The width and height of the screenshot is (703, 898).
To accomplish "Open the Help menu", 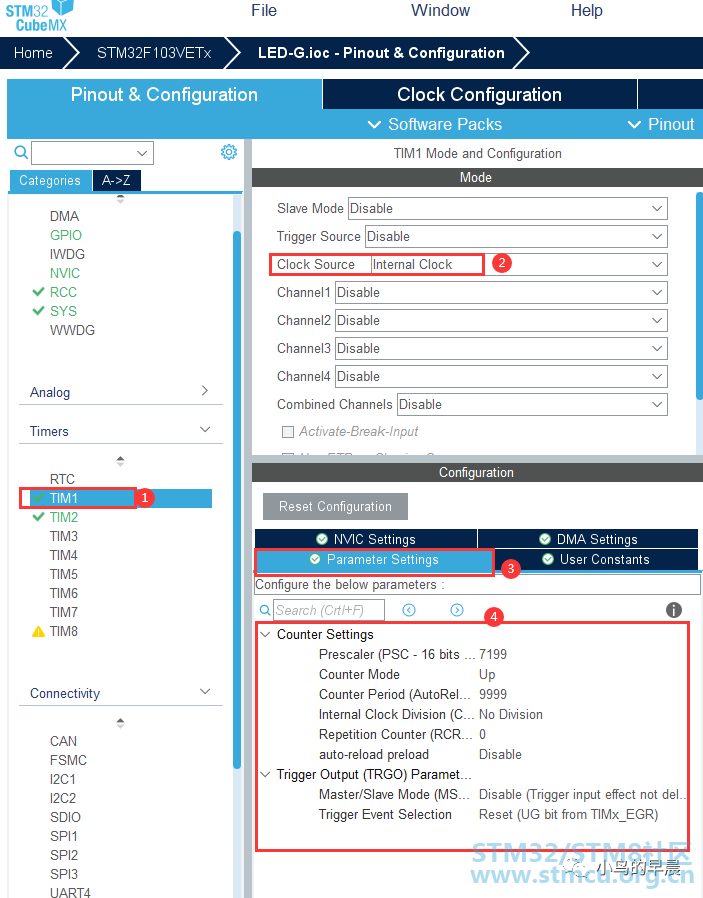I will point(587,10).
